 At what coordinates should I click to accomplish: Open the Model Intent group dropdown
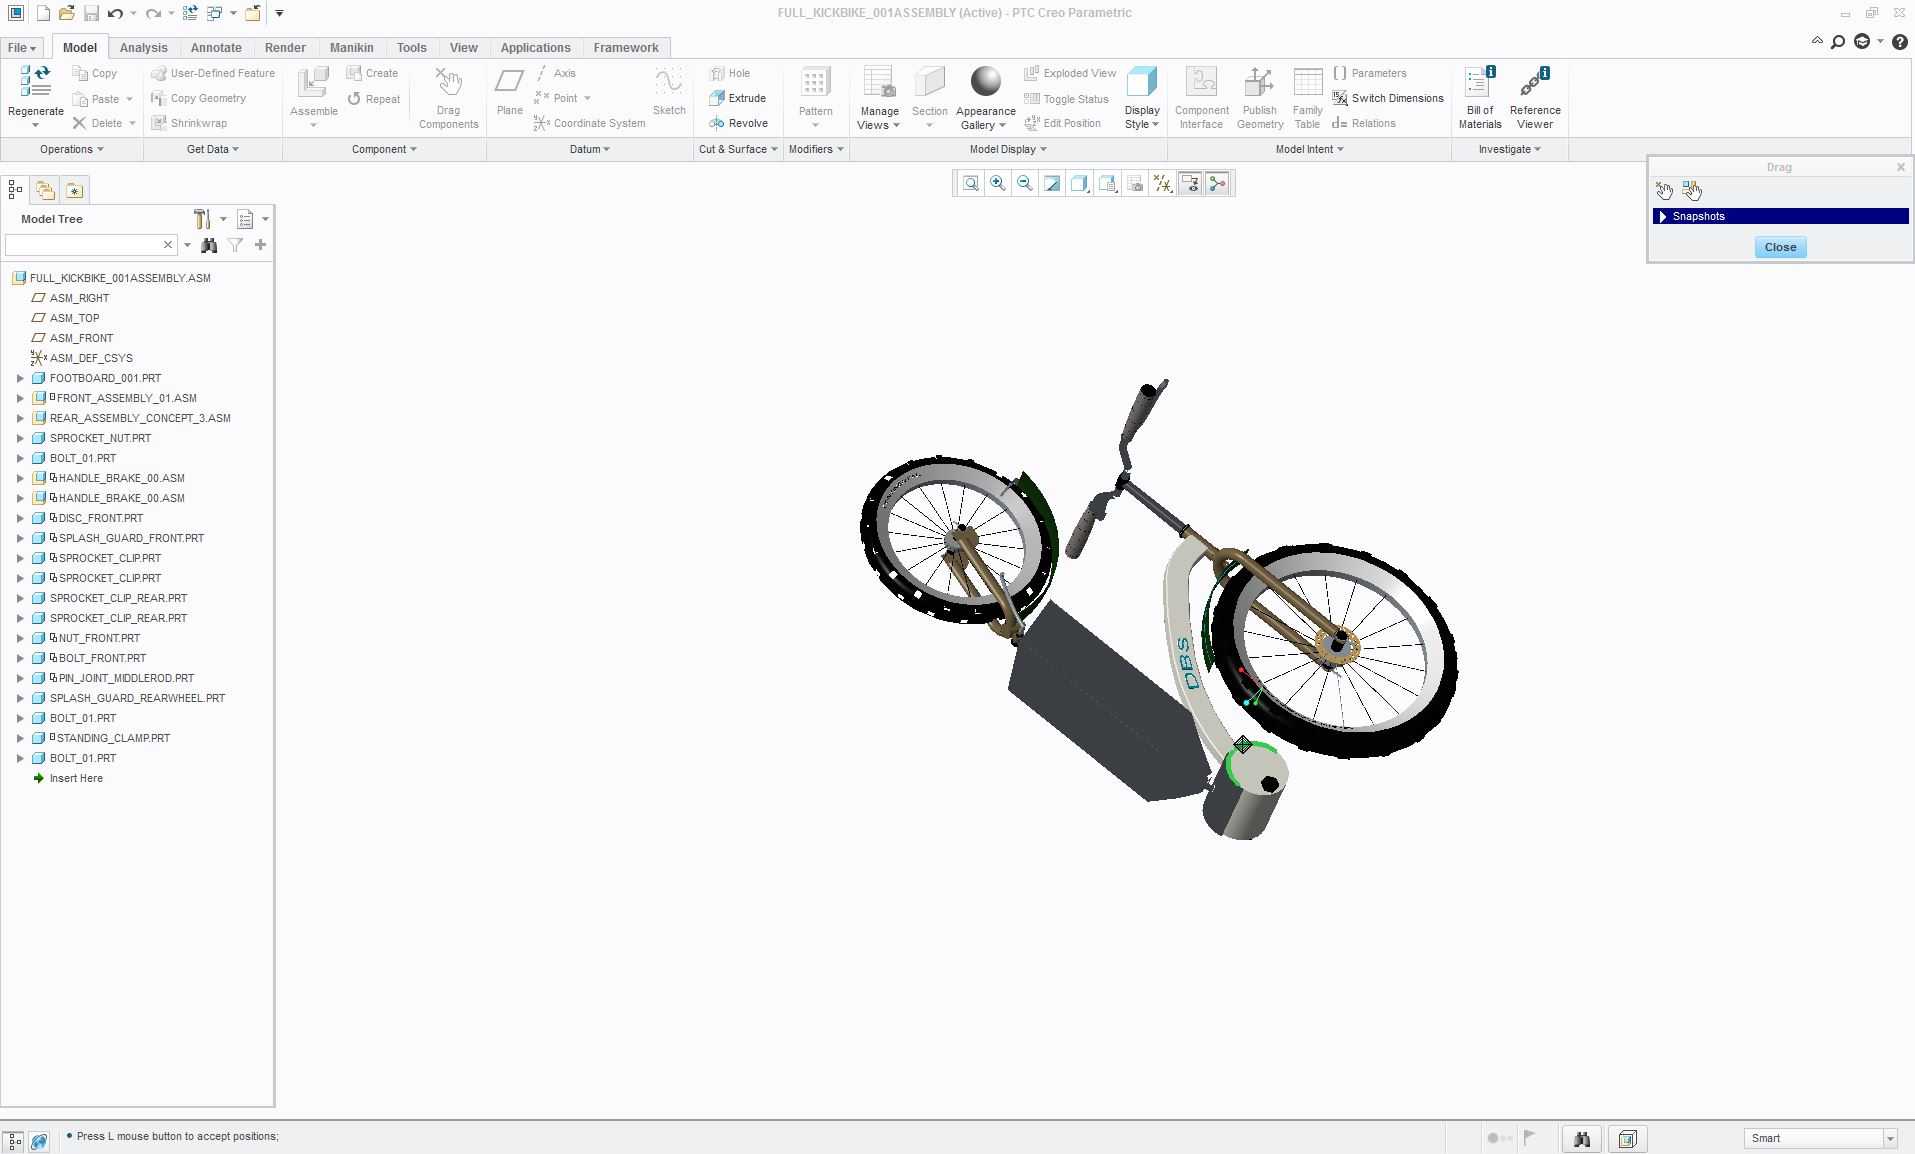(x=1309, y=149)
